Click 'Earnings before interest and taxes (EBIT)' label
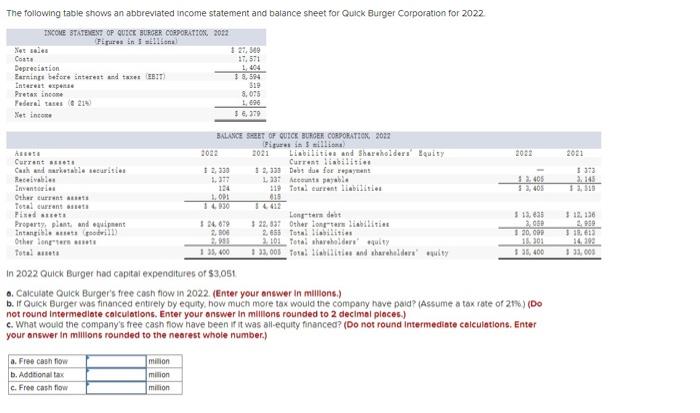 click(x=90, y=77)
